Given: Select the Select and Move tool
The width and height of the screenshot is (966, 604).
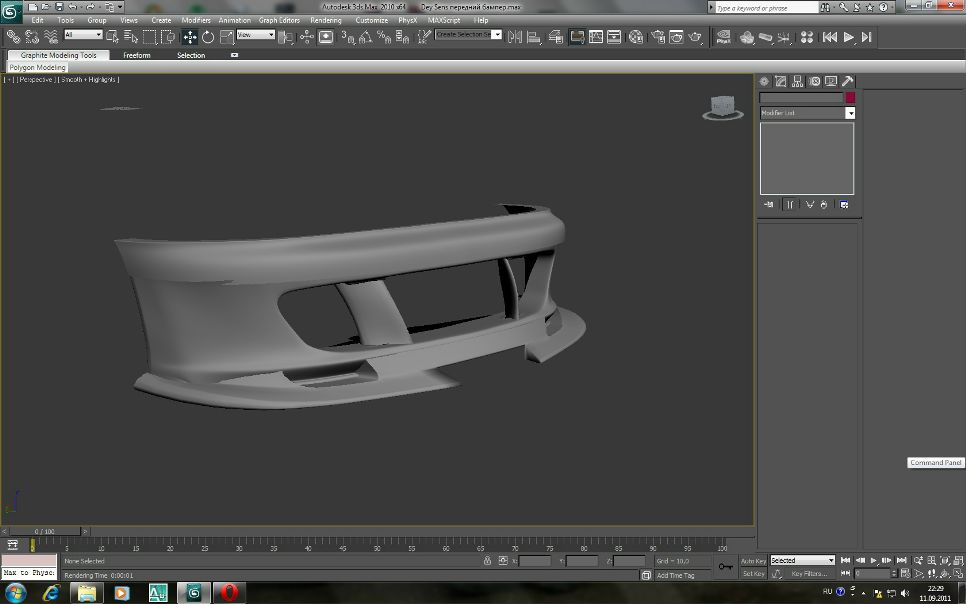Looking at the screenshot, I should [189, 37].
